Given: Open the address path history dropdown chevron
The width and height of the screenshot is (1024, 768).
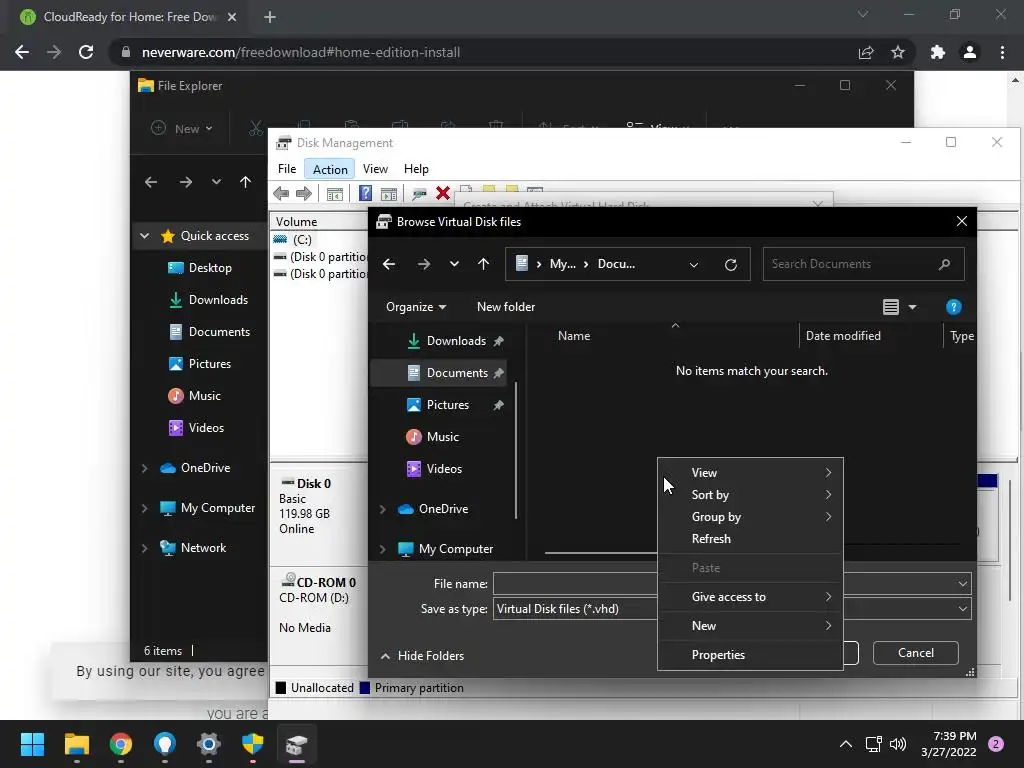Looking at the screenshot, I should pos(694,264).
